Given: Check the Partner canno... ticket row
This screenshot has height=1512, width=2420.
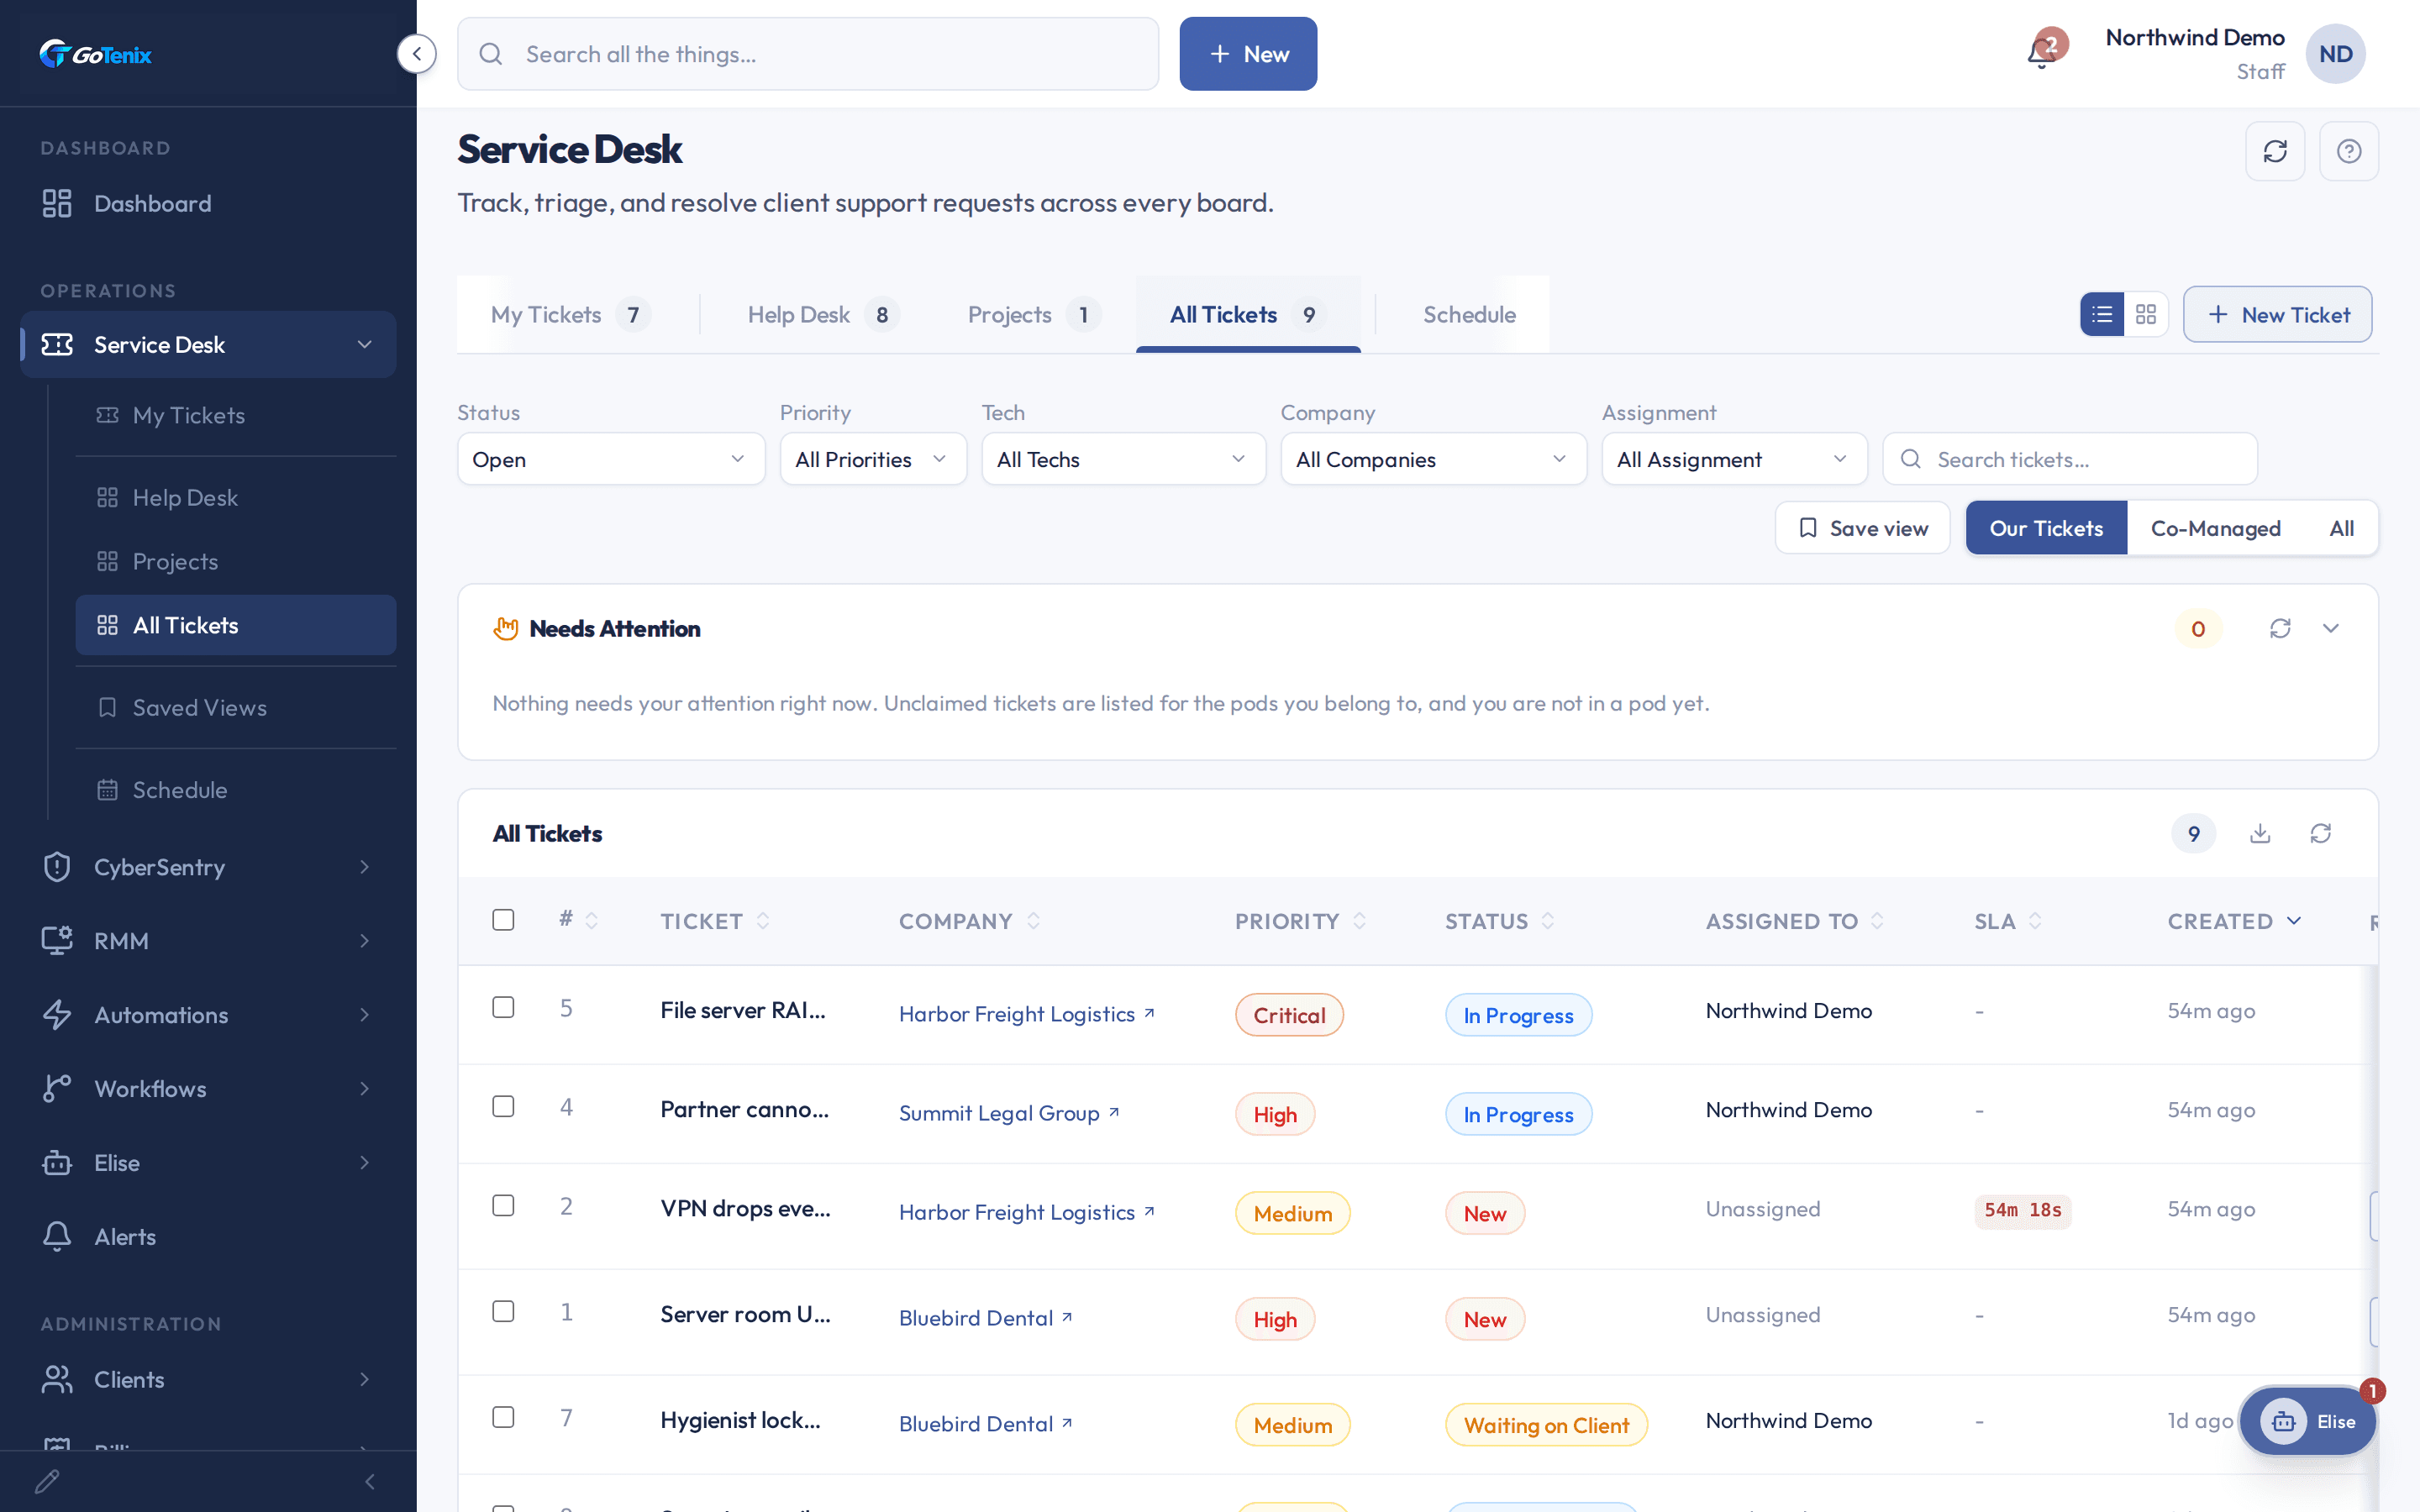Looking at the screenshot, I should pos(503,1107).
